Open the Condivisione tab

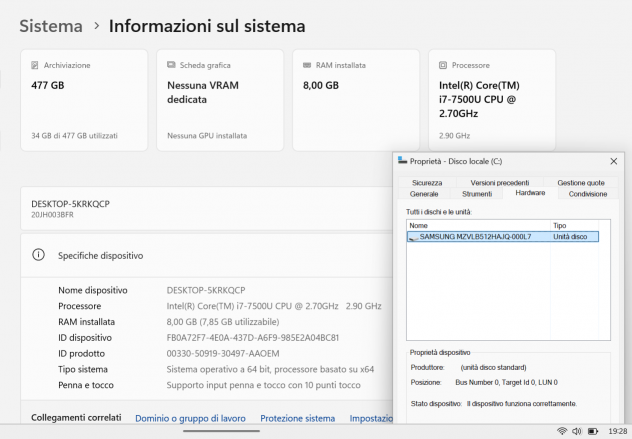tap(588, 194)
